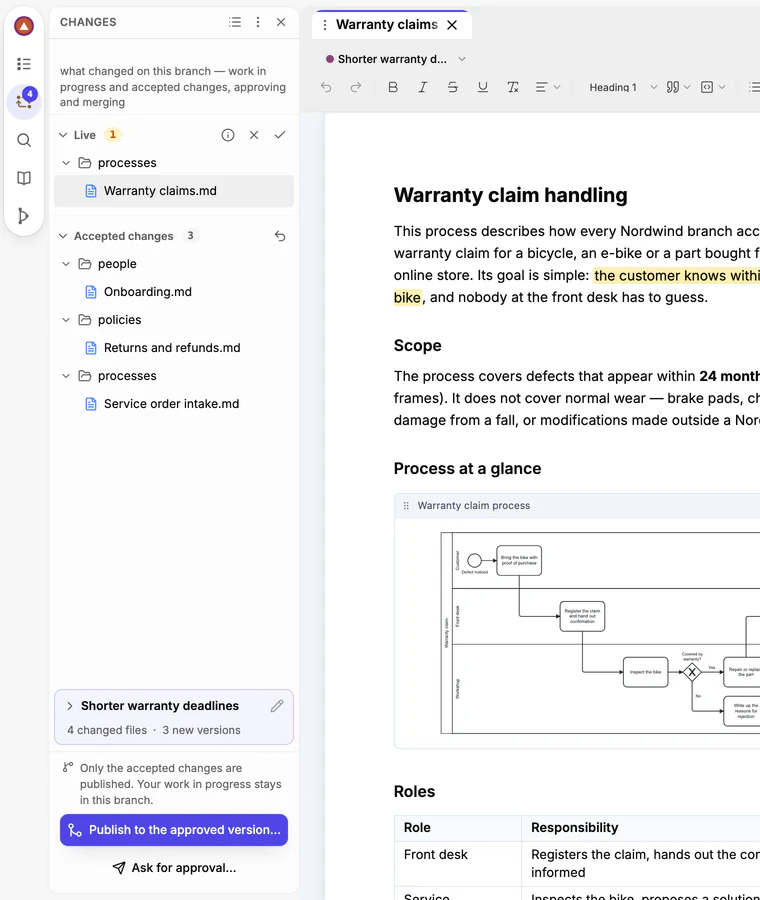Close the Changes panel
The height and width of the screenshot is (900, 760).
(x=281, y=22)
